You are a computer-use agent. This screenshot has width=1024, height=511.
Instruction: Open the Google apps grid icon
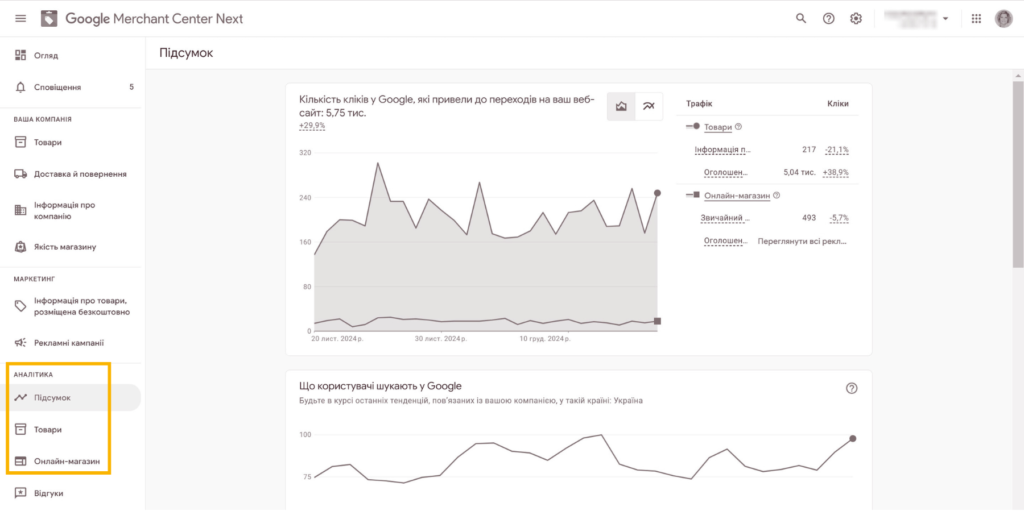tap(976, 18)
